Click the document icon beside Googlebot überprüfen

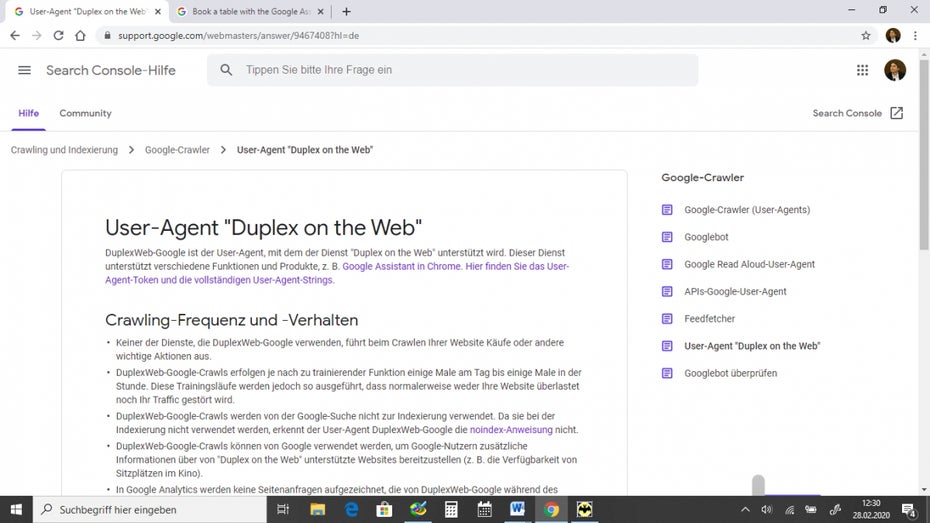tap(667, 374)
